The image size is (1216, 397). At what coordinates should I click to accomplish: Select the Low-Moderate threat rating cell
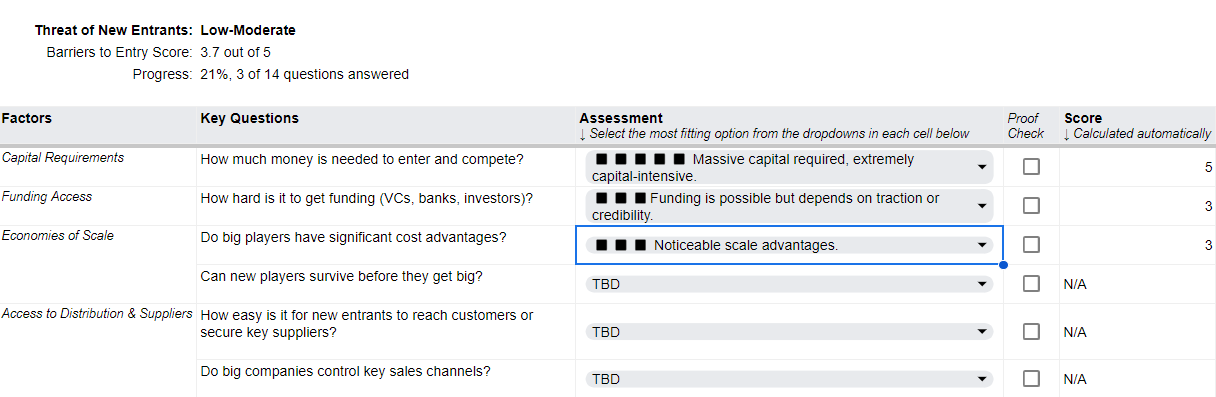tap(248, 30)
